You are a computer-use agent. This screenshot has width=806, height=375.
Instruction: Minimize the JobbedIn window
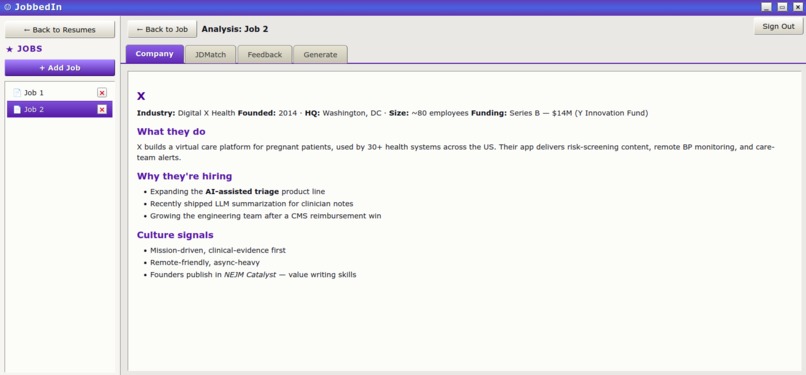coord(766,7)
